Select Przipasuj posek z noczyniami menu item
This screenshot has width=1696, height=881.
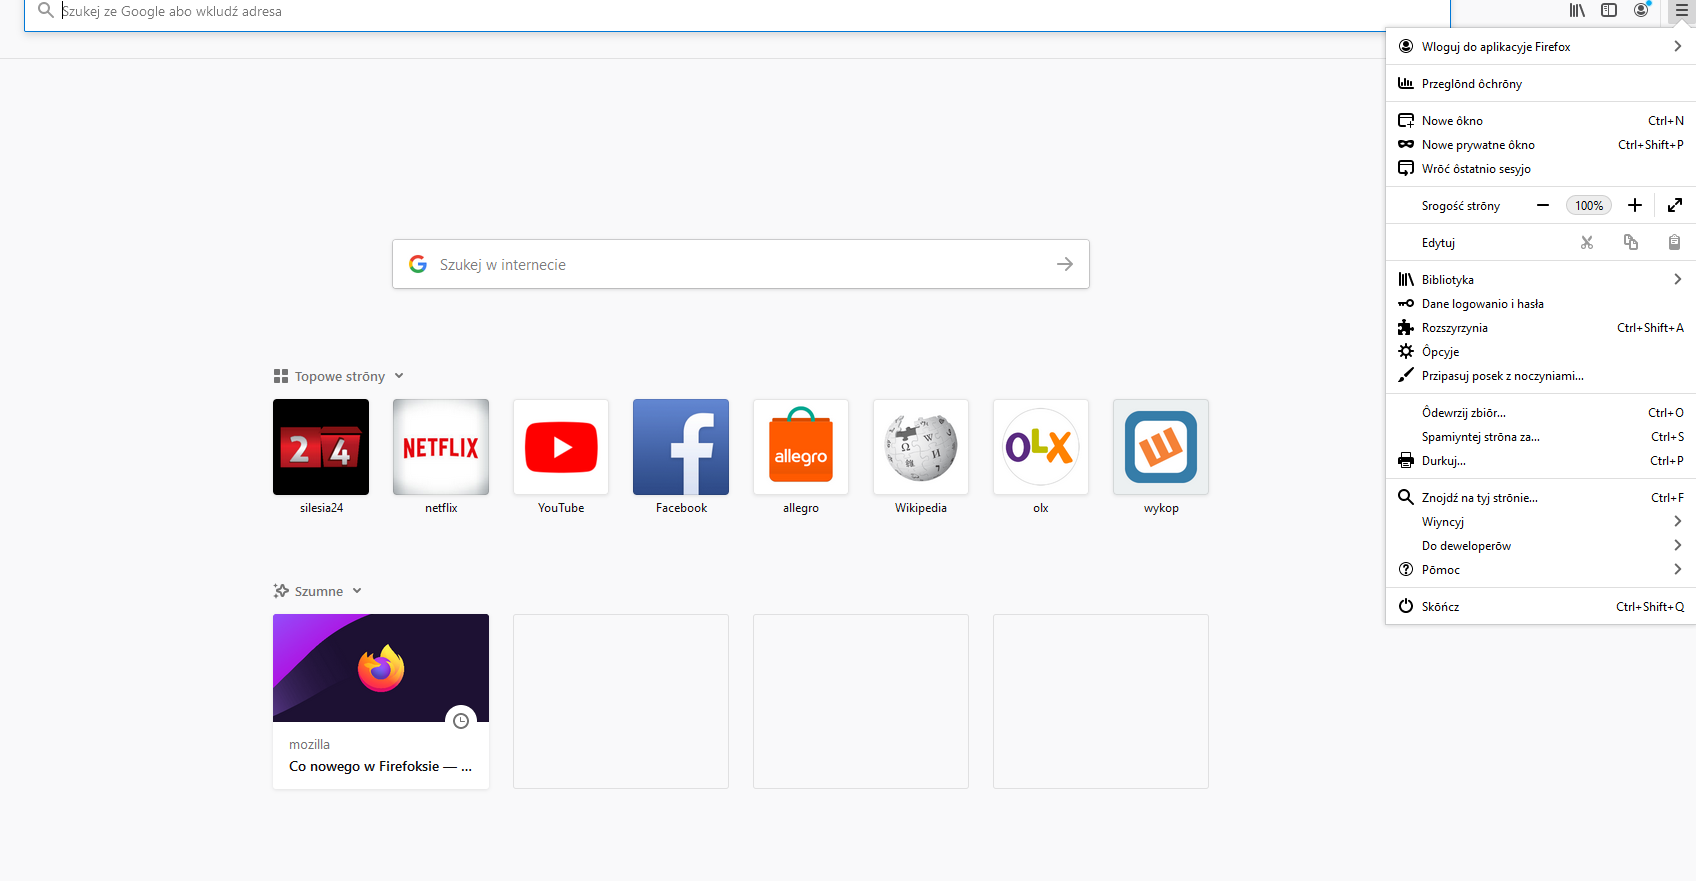[x=1540, y=376]
